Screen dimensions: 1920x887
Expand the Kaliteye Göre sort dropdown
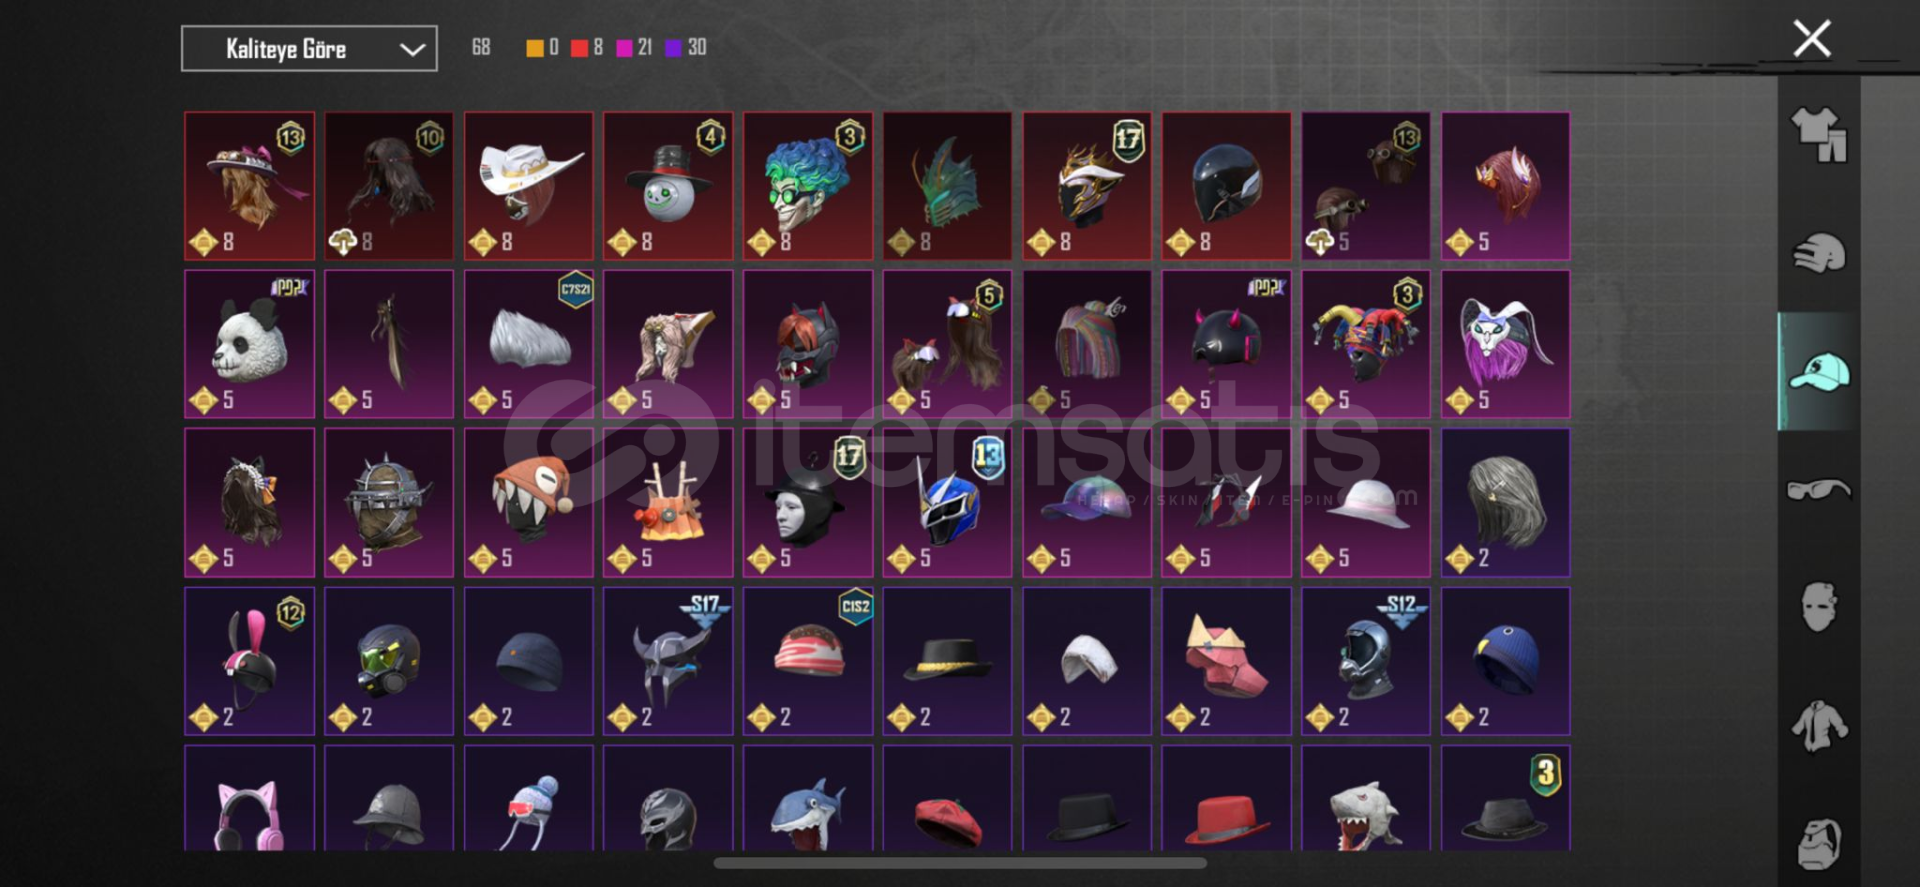click(x=309, y=49)
